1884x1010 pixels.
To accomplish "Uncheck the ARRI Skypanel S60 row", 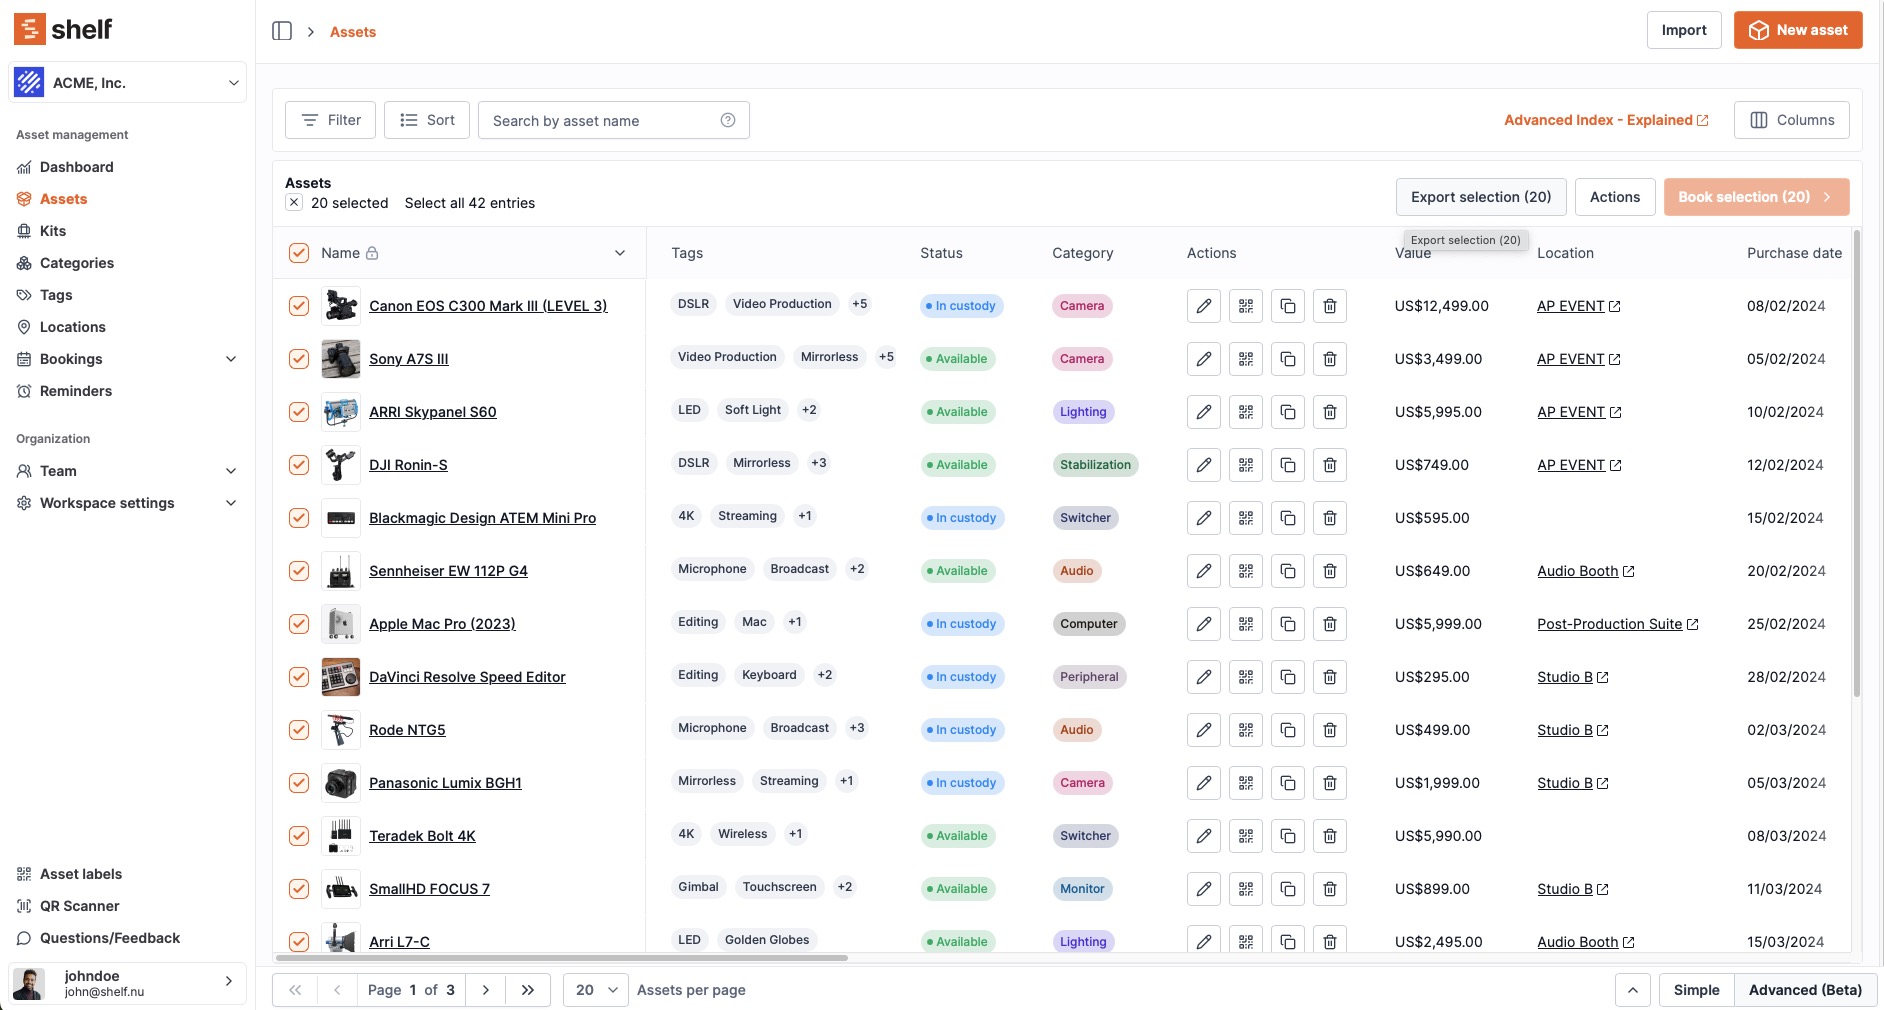I will pyautogui.click(x=299, y=412).
